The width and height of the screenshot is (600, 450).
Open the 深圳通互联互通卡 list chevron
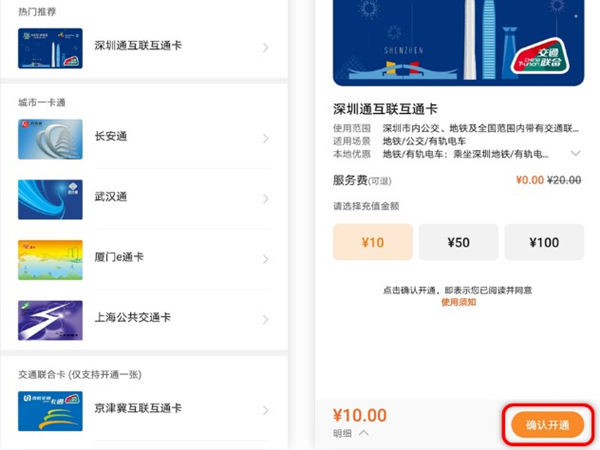(265, 48)
